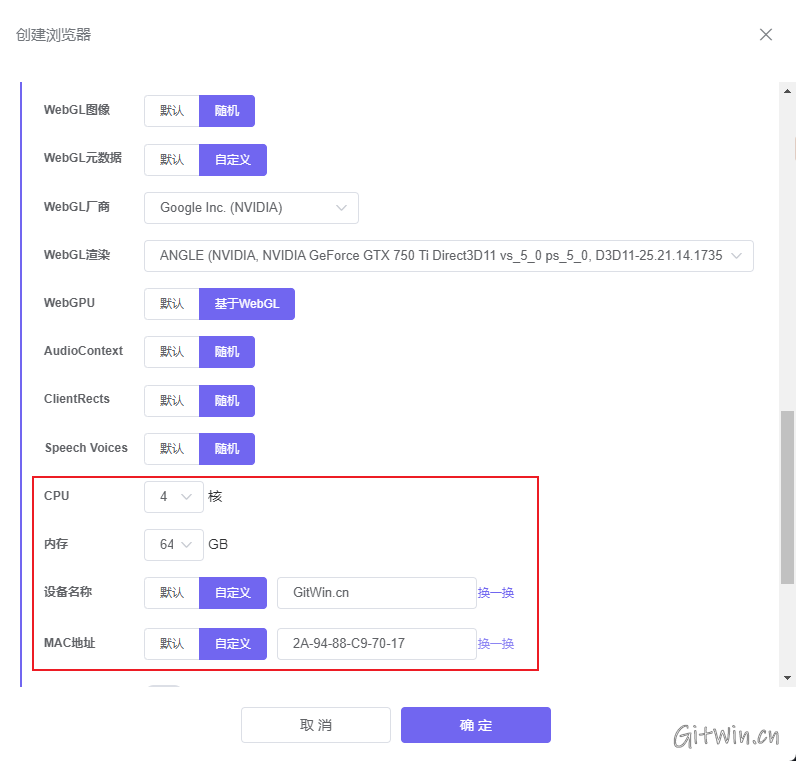Open the memory GB dropdown
The image size is (796, 761).
pos(174,545)
